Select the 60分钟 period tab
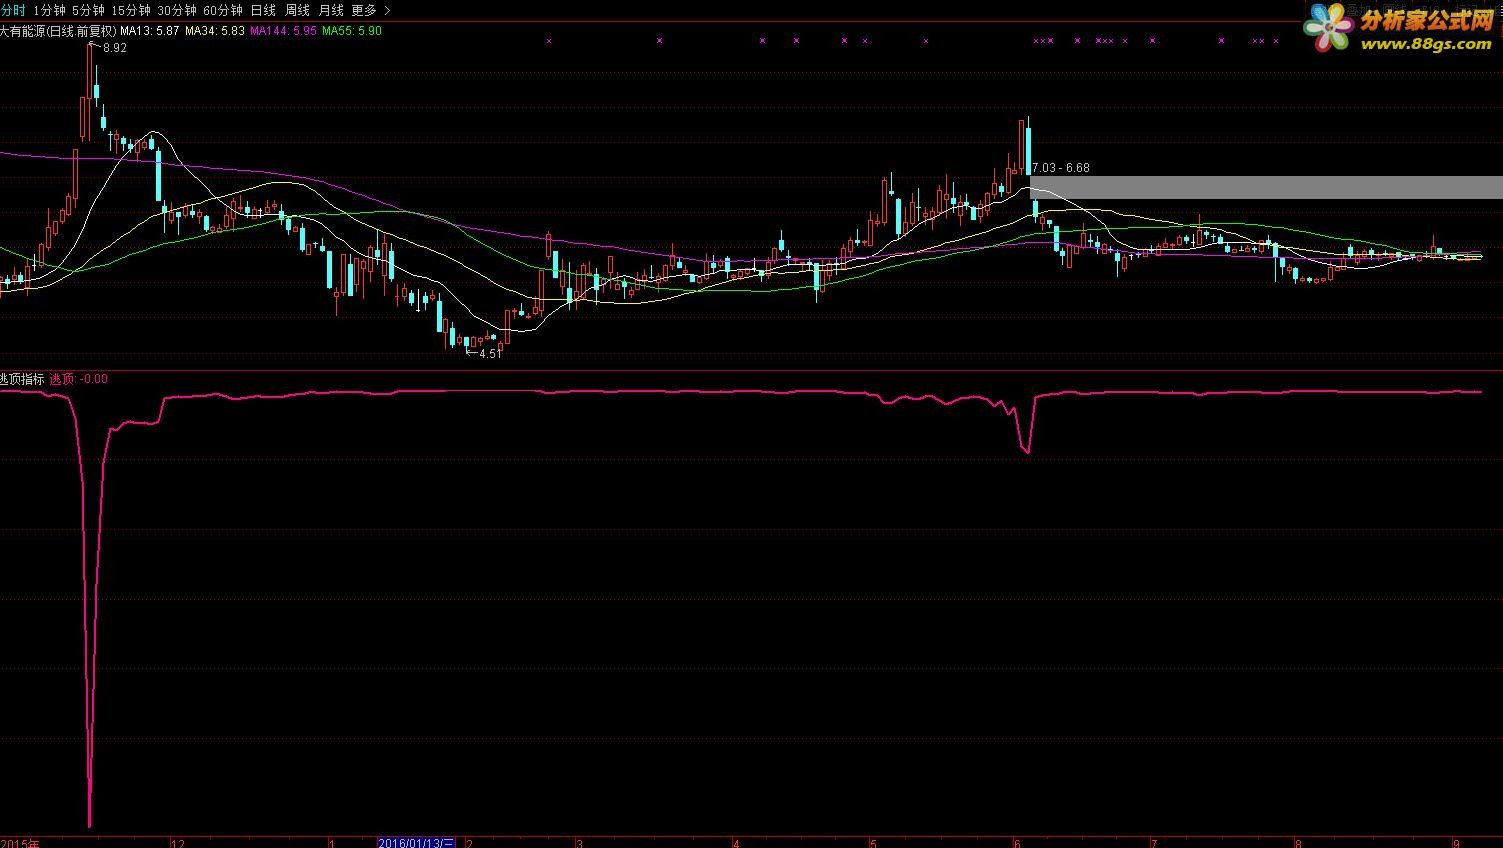Screen dimensions: 1503x848 [223, 10]
